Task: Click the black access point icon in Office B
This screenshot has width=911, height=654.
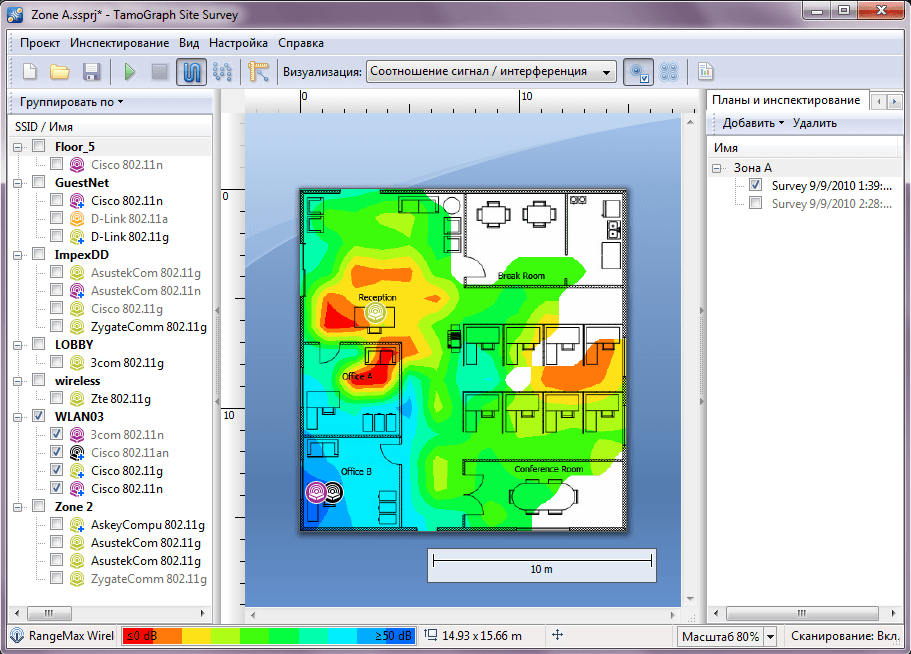Action: (x=334, y=493)
